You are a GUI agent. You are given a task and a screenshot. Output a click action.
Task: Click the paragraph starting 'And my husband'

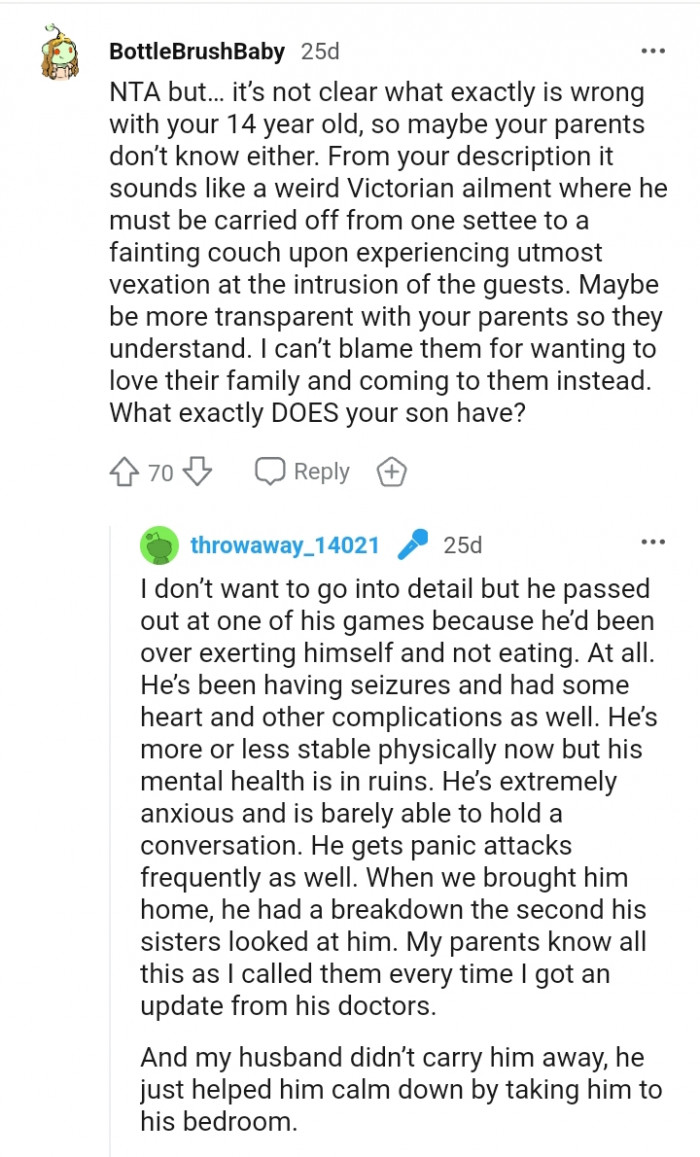[400, 1087]
